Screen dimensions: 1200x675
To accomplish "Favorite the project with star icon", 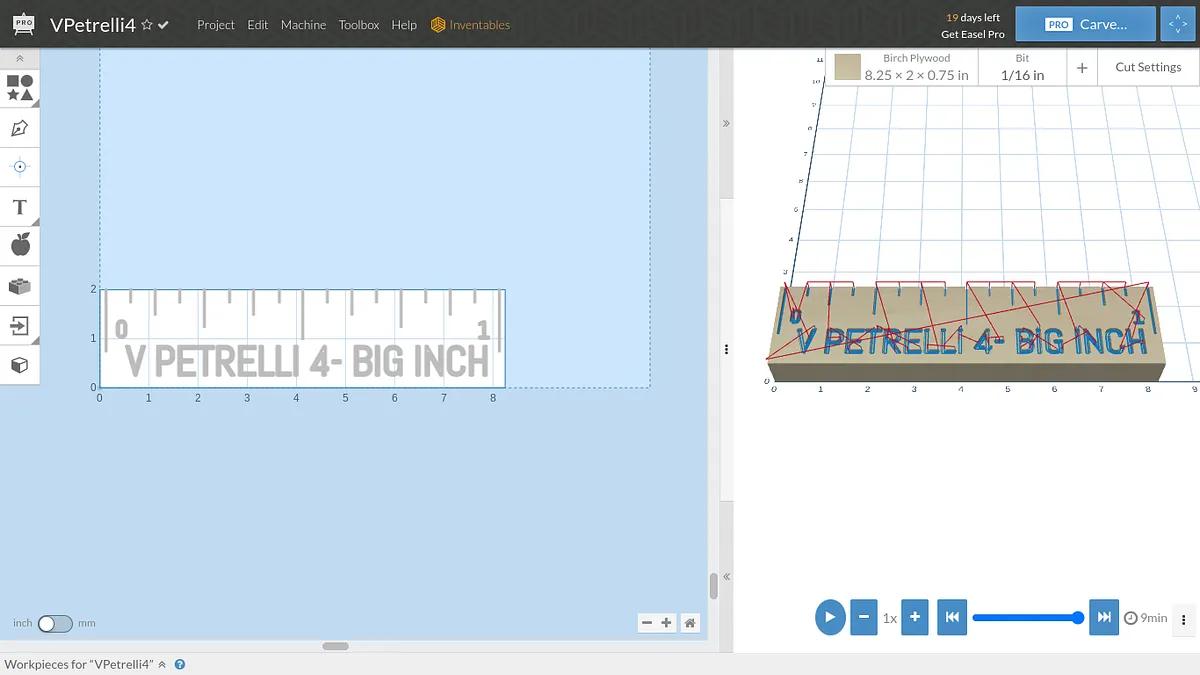I will coord(147,25).
